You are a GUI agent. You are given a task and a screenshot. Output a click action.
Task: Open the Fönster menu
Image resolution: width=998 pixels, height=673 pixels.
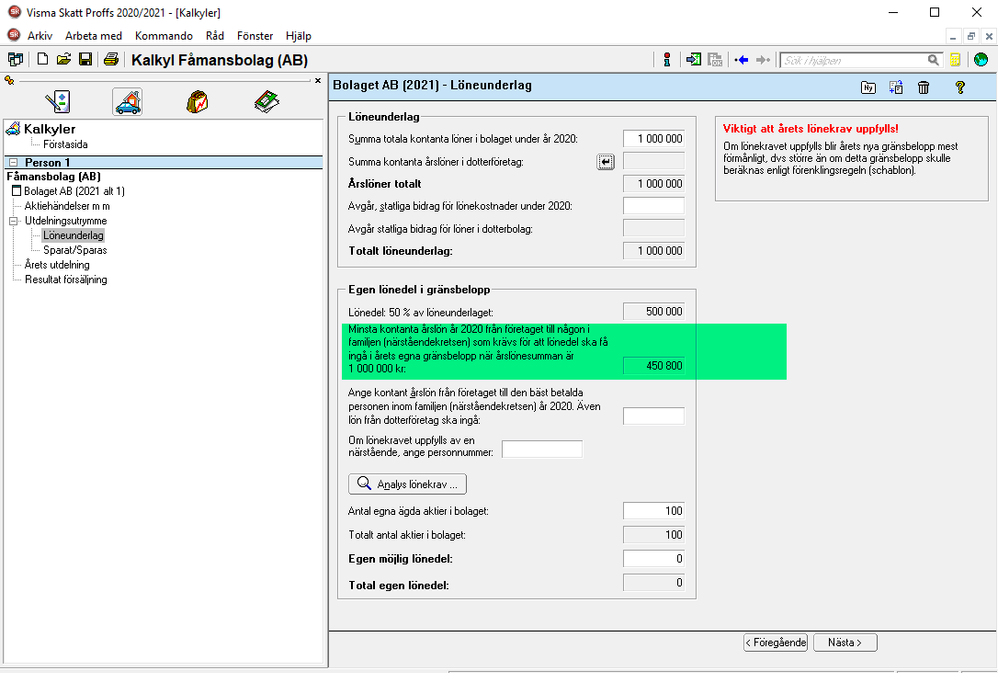255,35
